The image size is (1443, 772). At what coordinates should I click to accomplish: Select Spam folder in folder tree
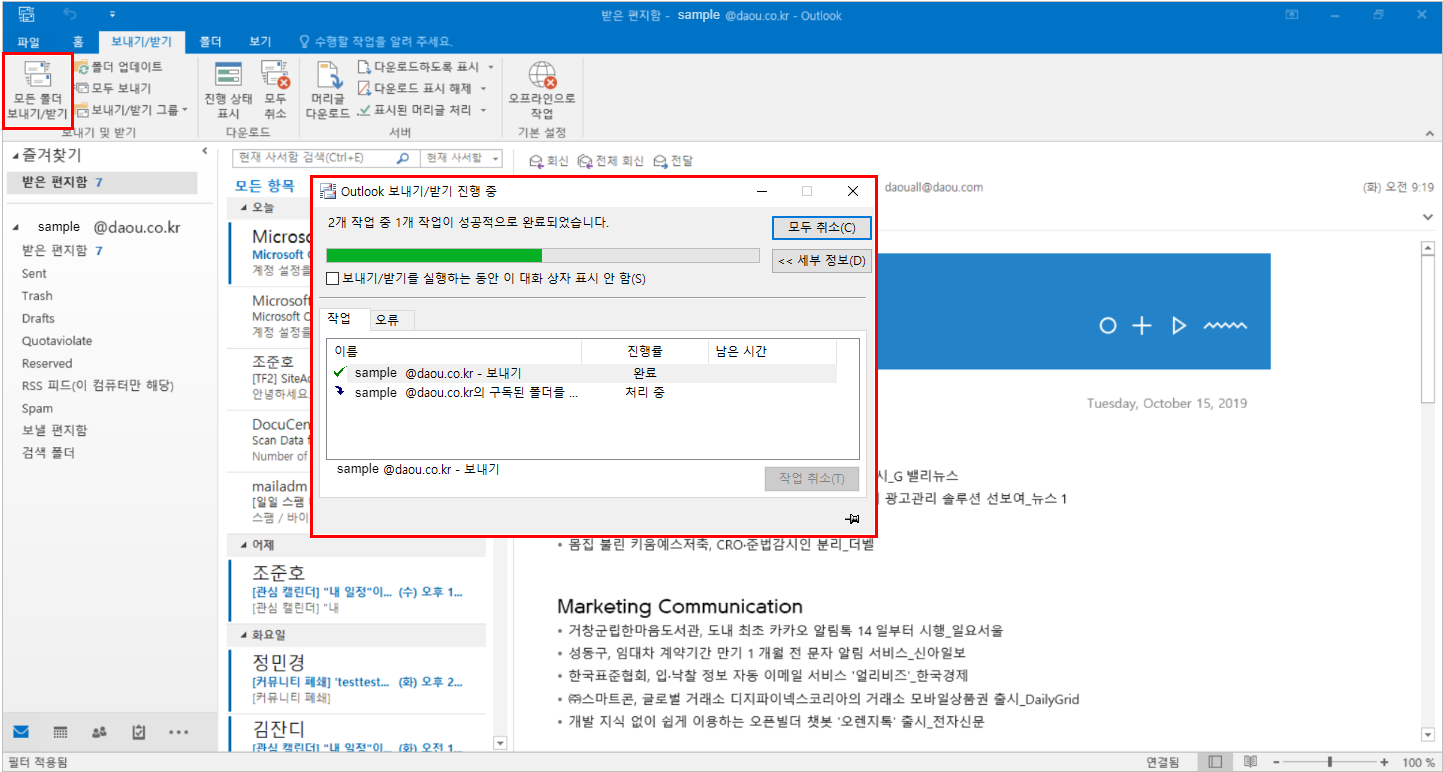click(37, 408)
